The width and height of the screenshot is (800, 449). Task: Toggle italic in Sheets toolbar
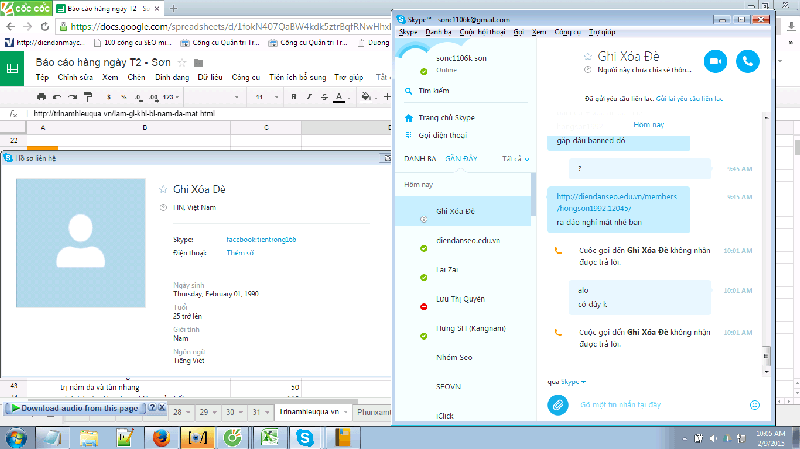click(x=309, y=96)
